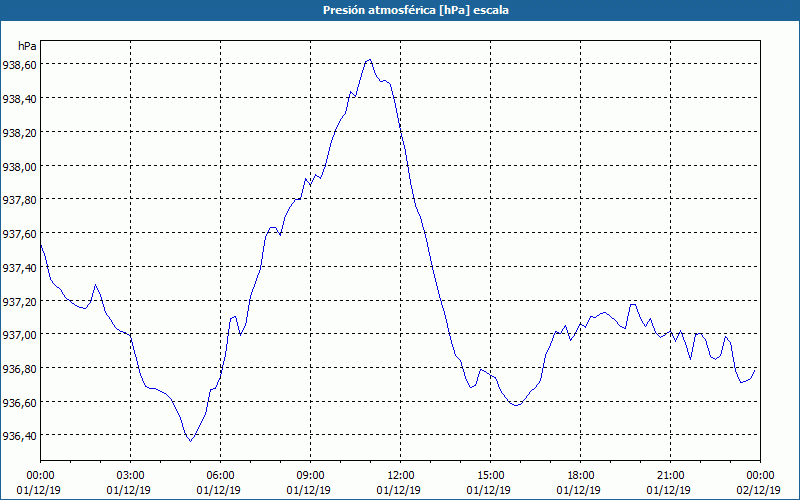Click the curve's low point near 16:00
800x500 pixels.
coord(516,405)
